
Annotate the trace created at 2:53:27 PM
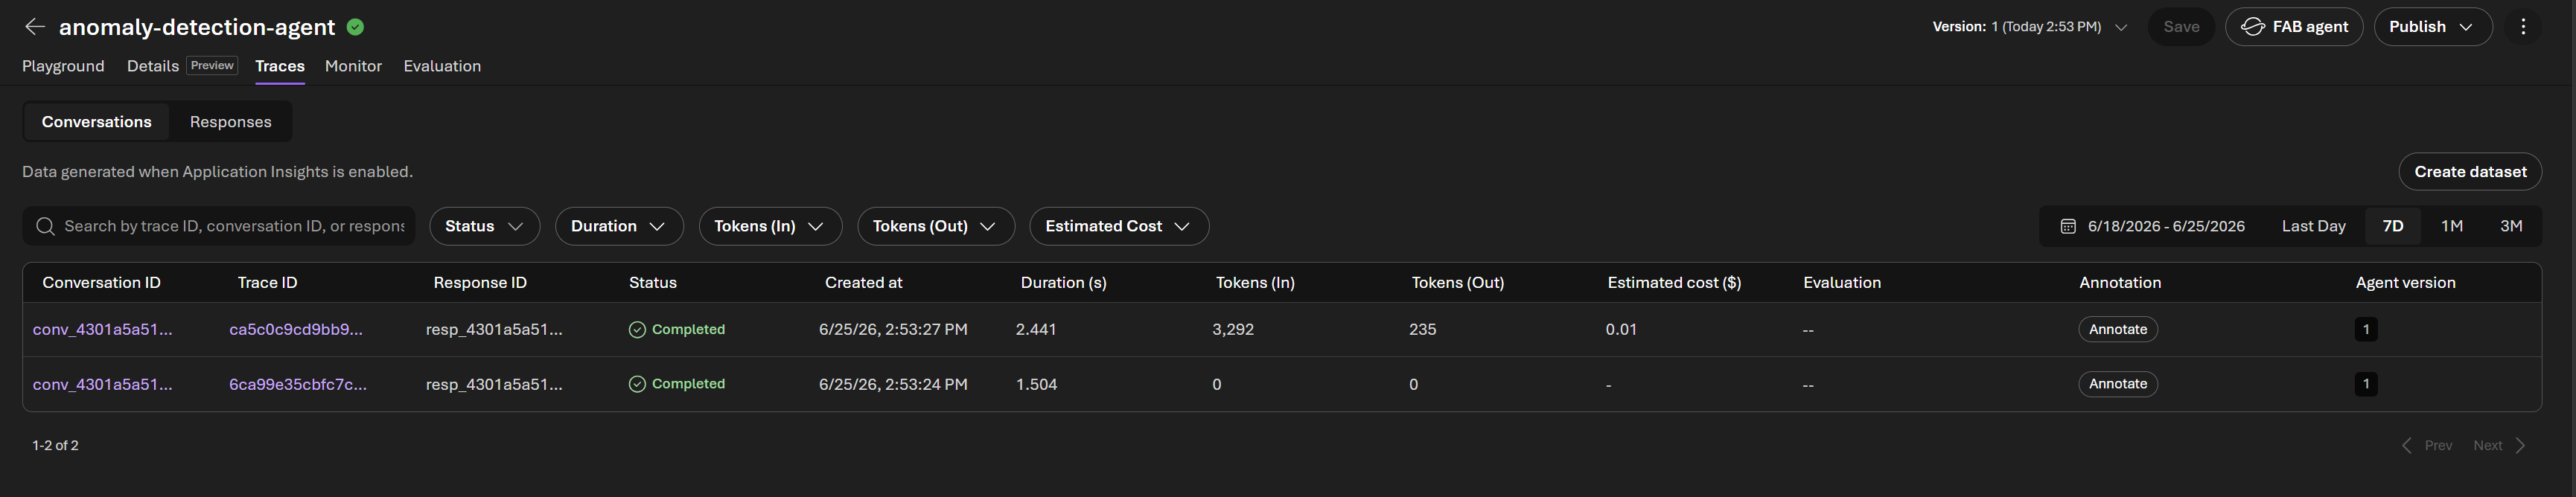coord(2118,330)
